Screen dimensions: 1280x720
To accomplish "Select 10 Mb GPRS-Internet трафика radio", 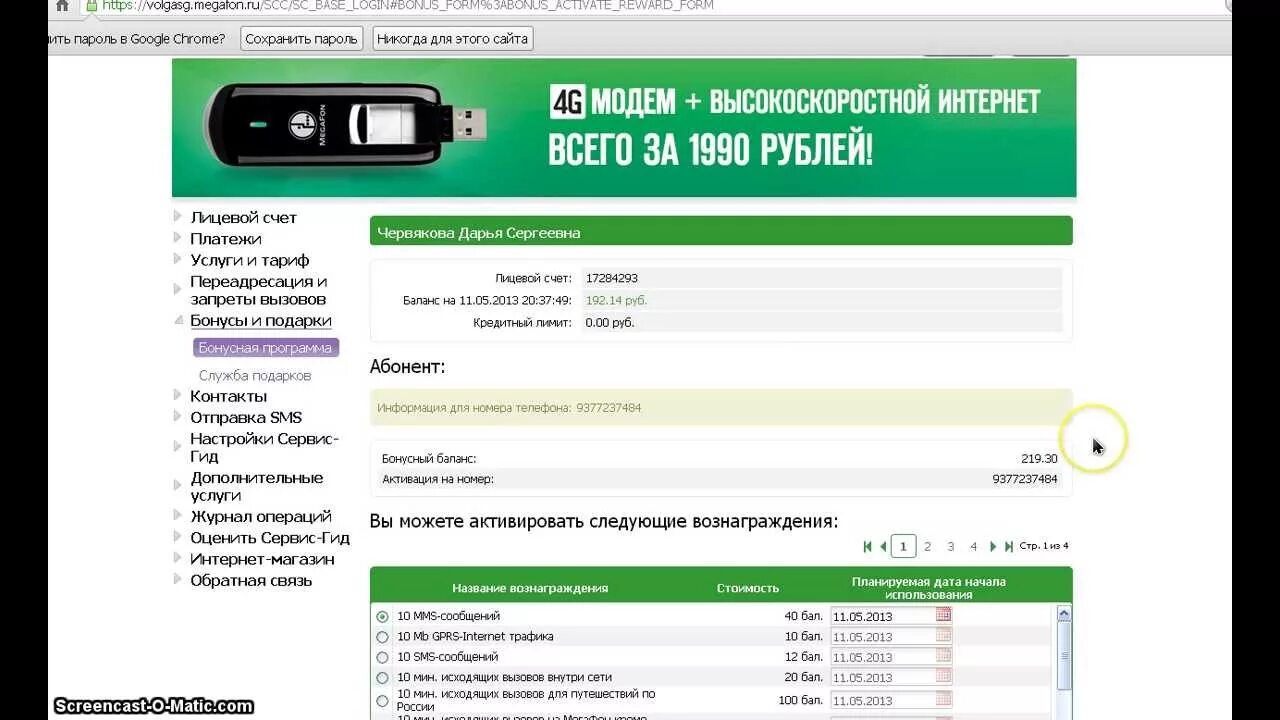I will (382, 637).
